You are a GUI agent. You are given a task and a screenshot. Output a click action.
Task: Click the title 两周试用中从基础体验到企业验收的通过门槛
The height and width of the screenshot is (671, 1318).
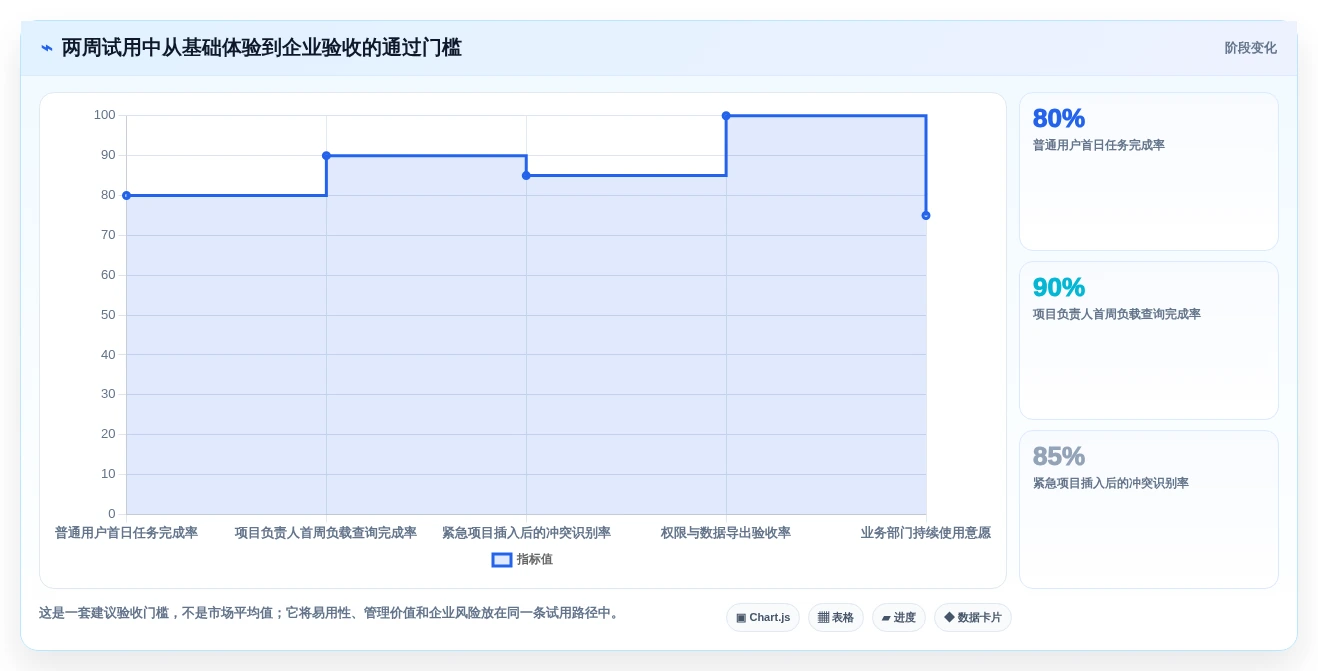262,48
